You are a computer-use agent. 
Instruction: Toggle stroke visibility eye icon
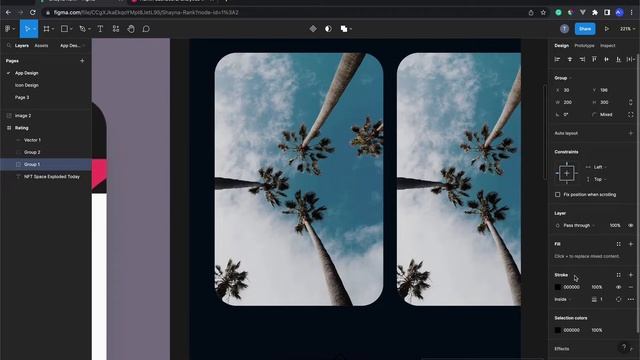(x=619, y=287)
